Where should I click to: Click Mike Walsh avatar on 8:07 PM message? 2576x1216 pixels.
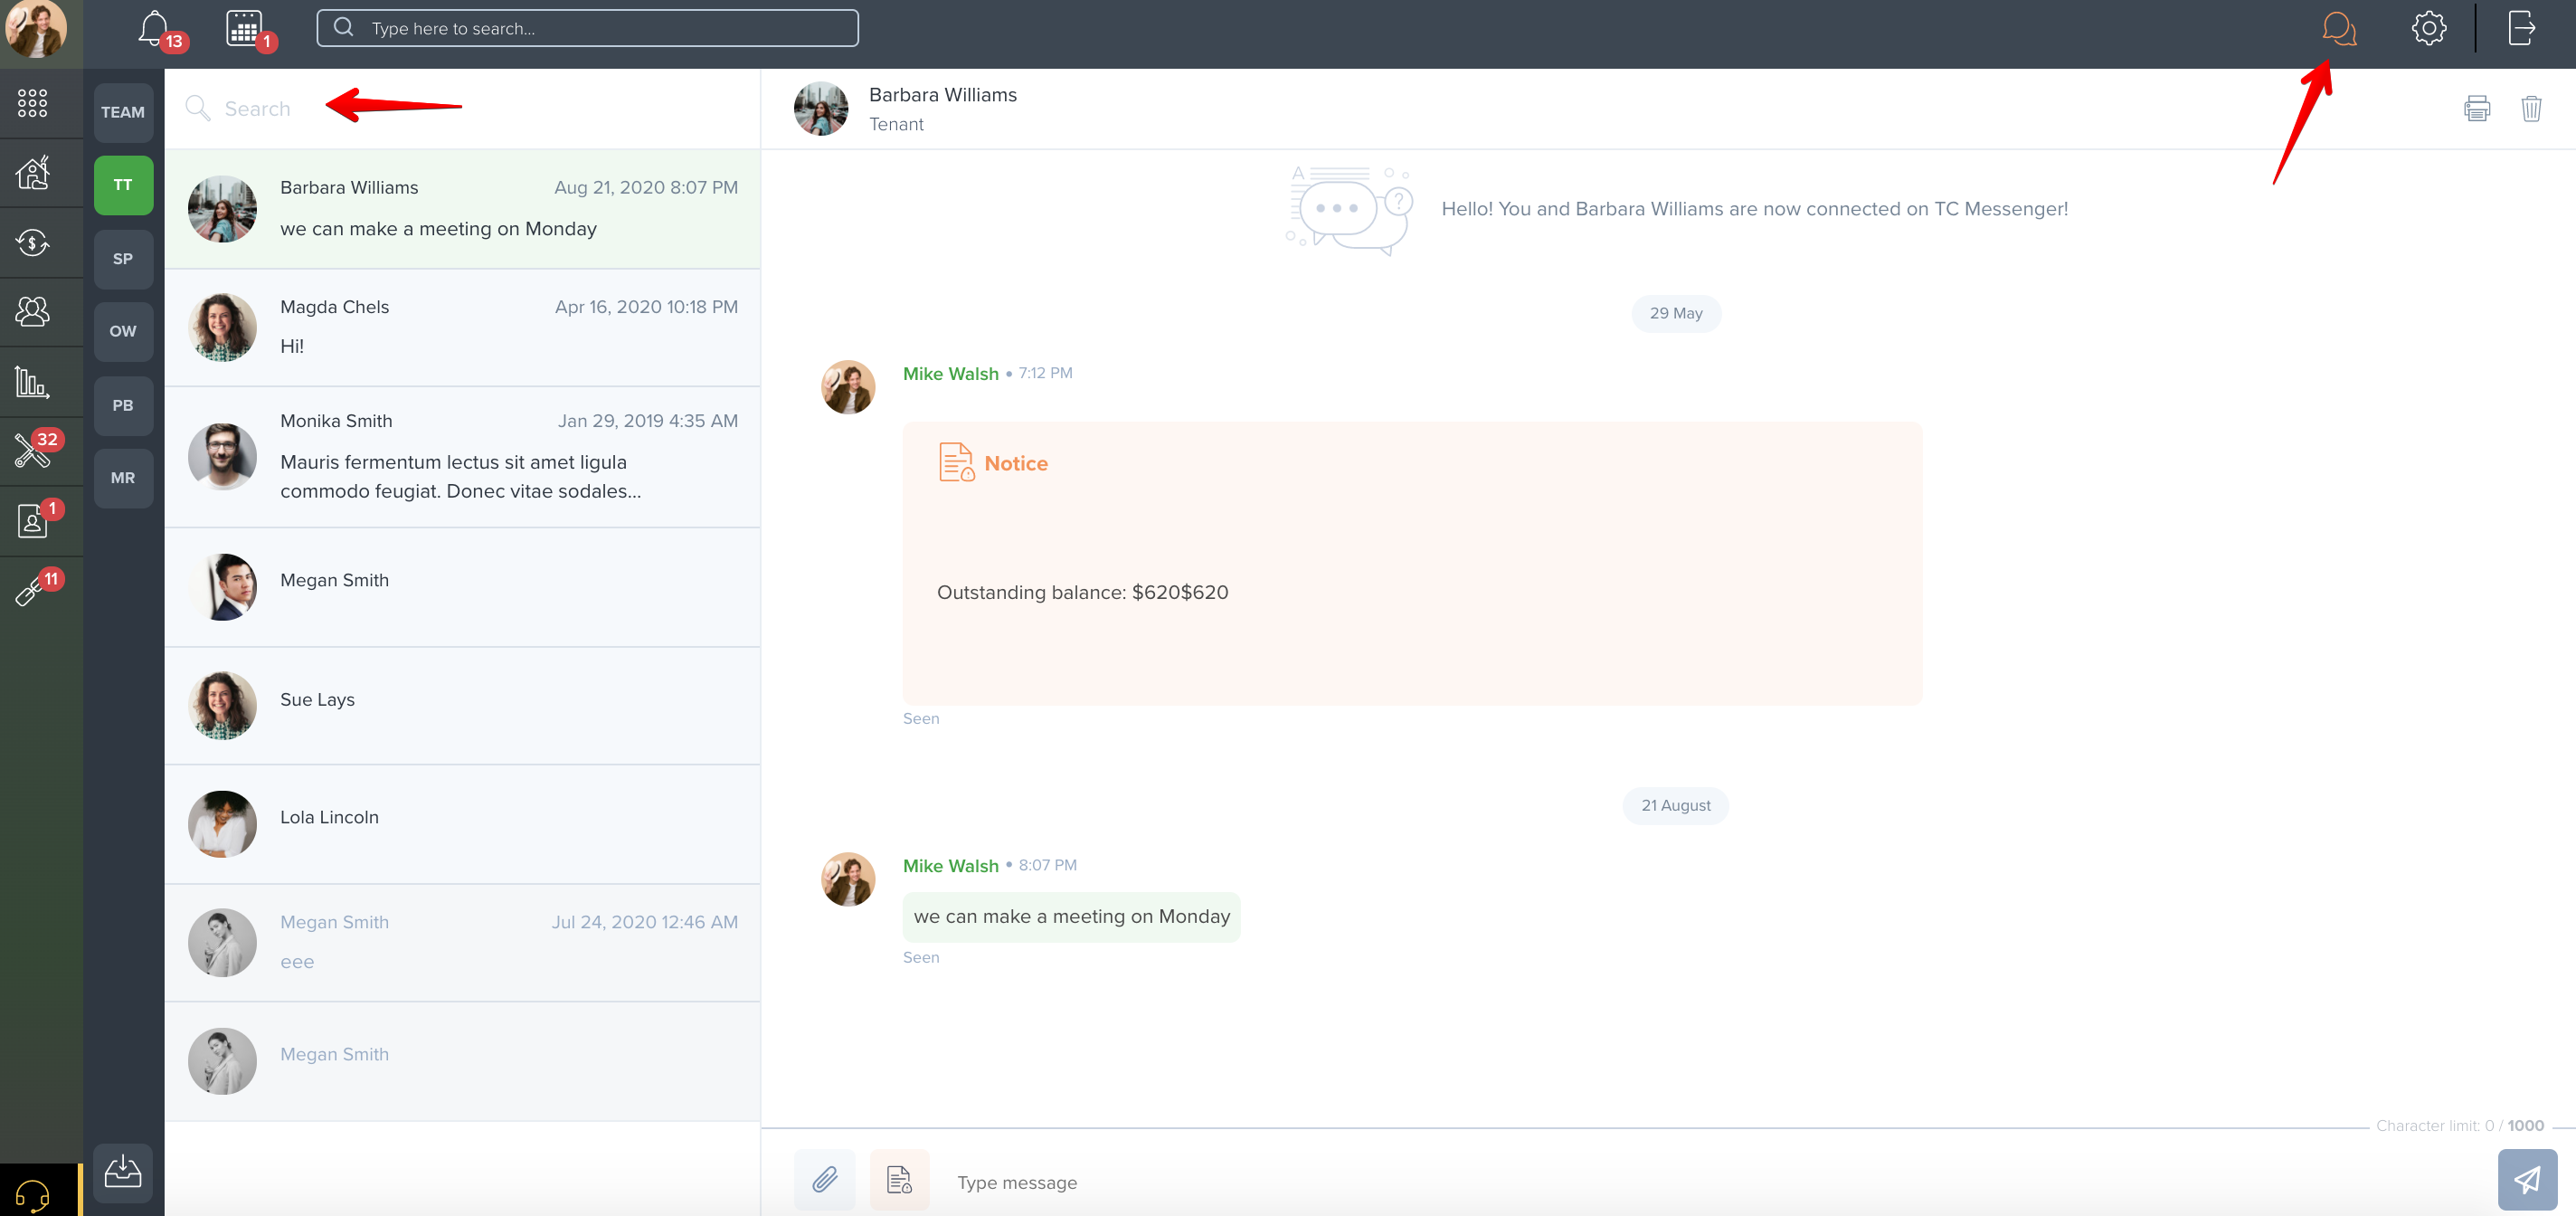848,879
